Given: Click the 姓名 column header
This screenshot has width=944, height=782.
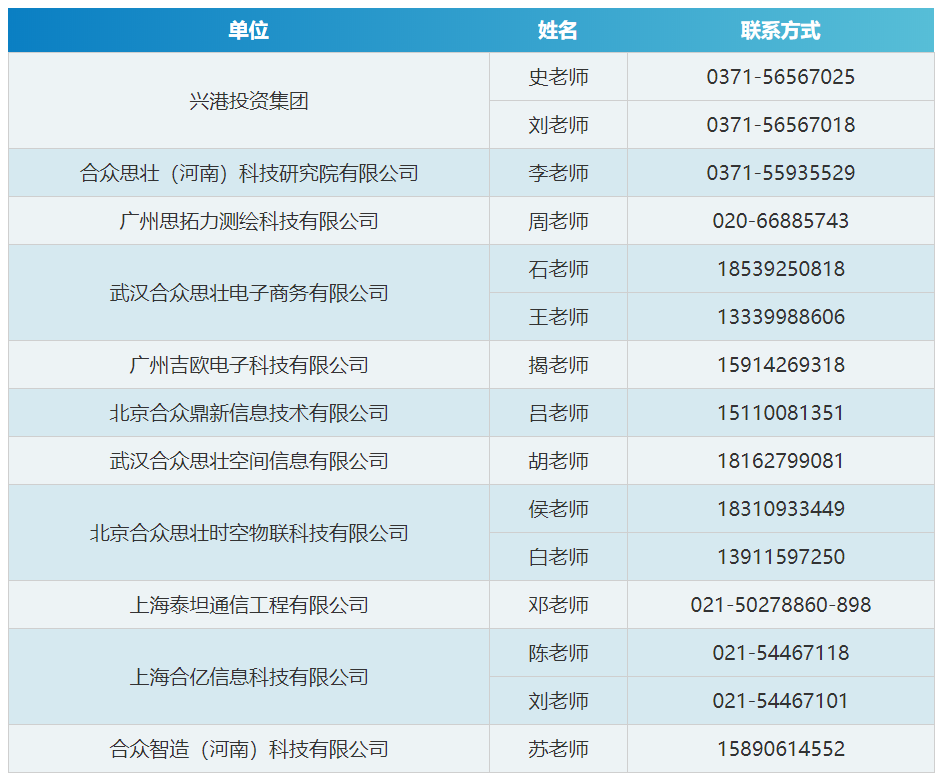Looking at the screenshot, I should 558,30.
